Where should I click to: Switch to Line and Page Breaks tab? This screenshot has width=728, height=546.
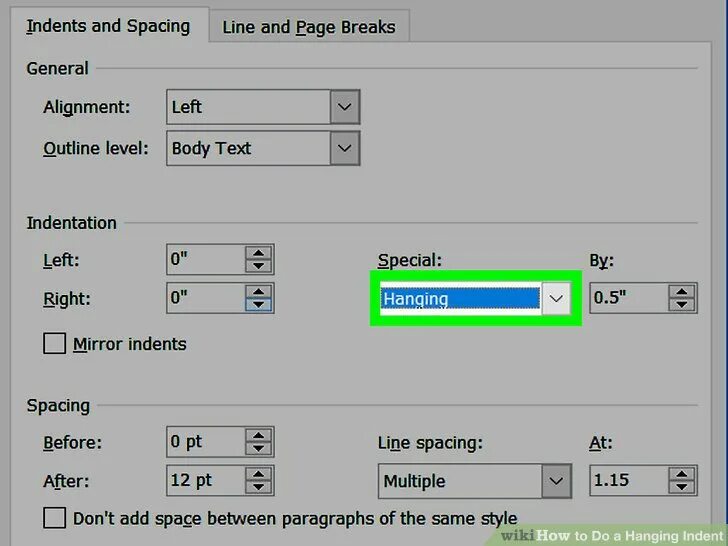(x=308, y=27)
